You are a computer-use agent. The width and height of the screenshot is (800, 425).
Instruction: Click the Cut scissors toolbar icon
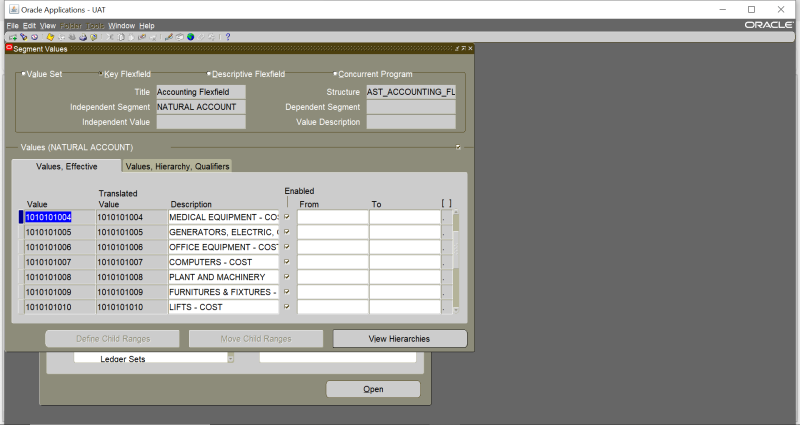tap(110, 37)
